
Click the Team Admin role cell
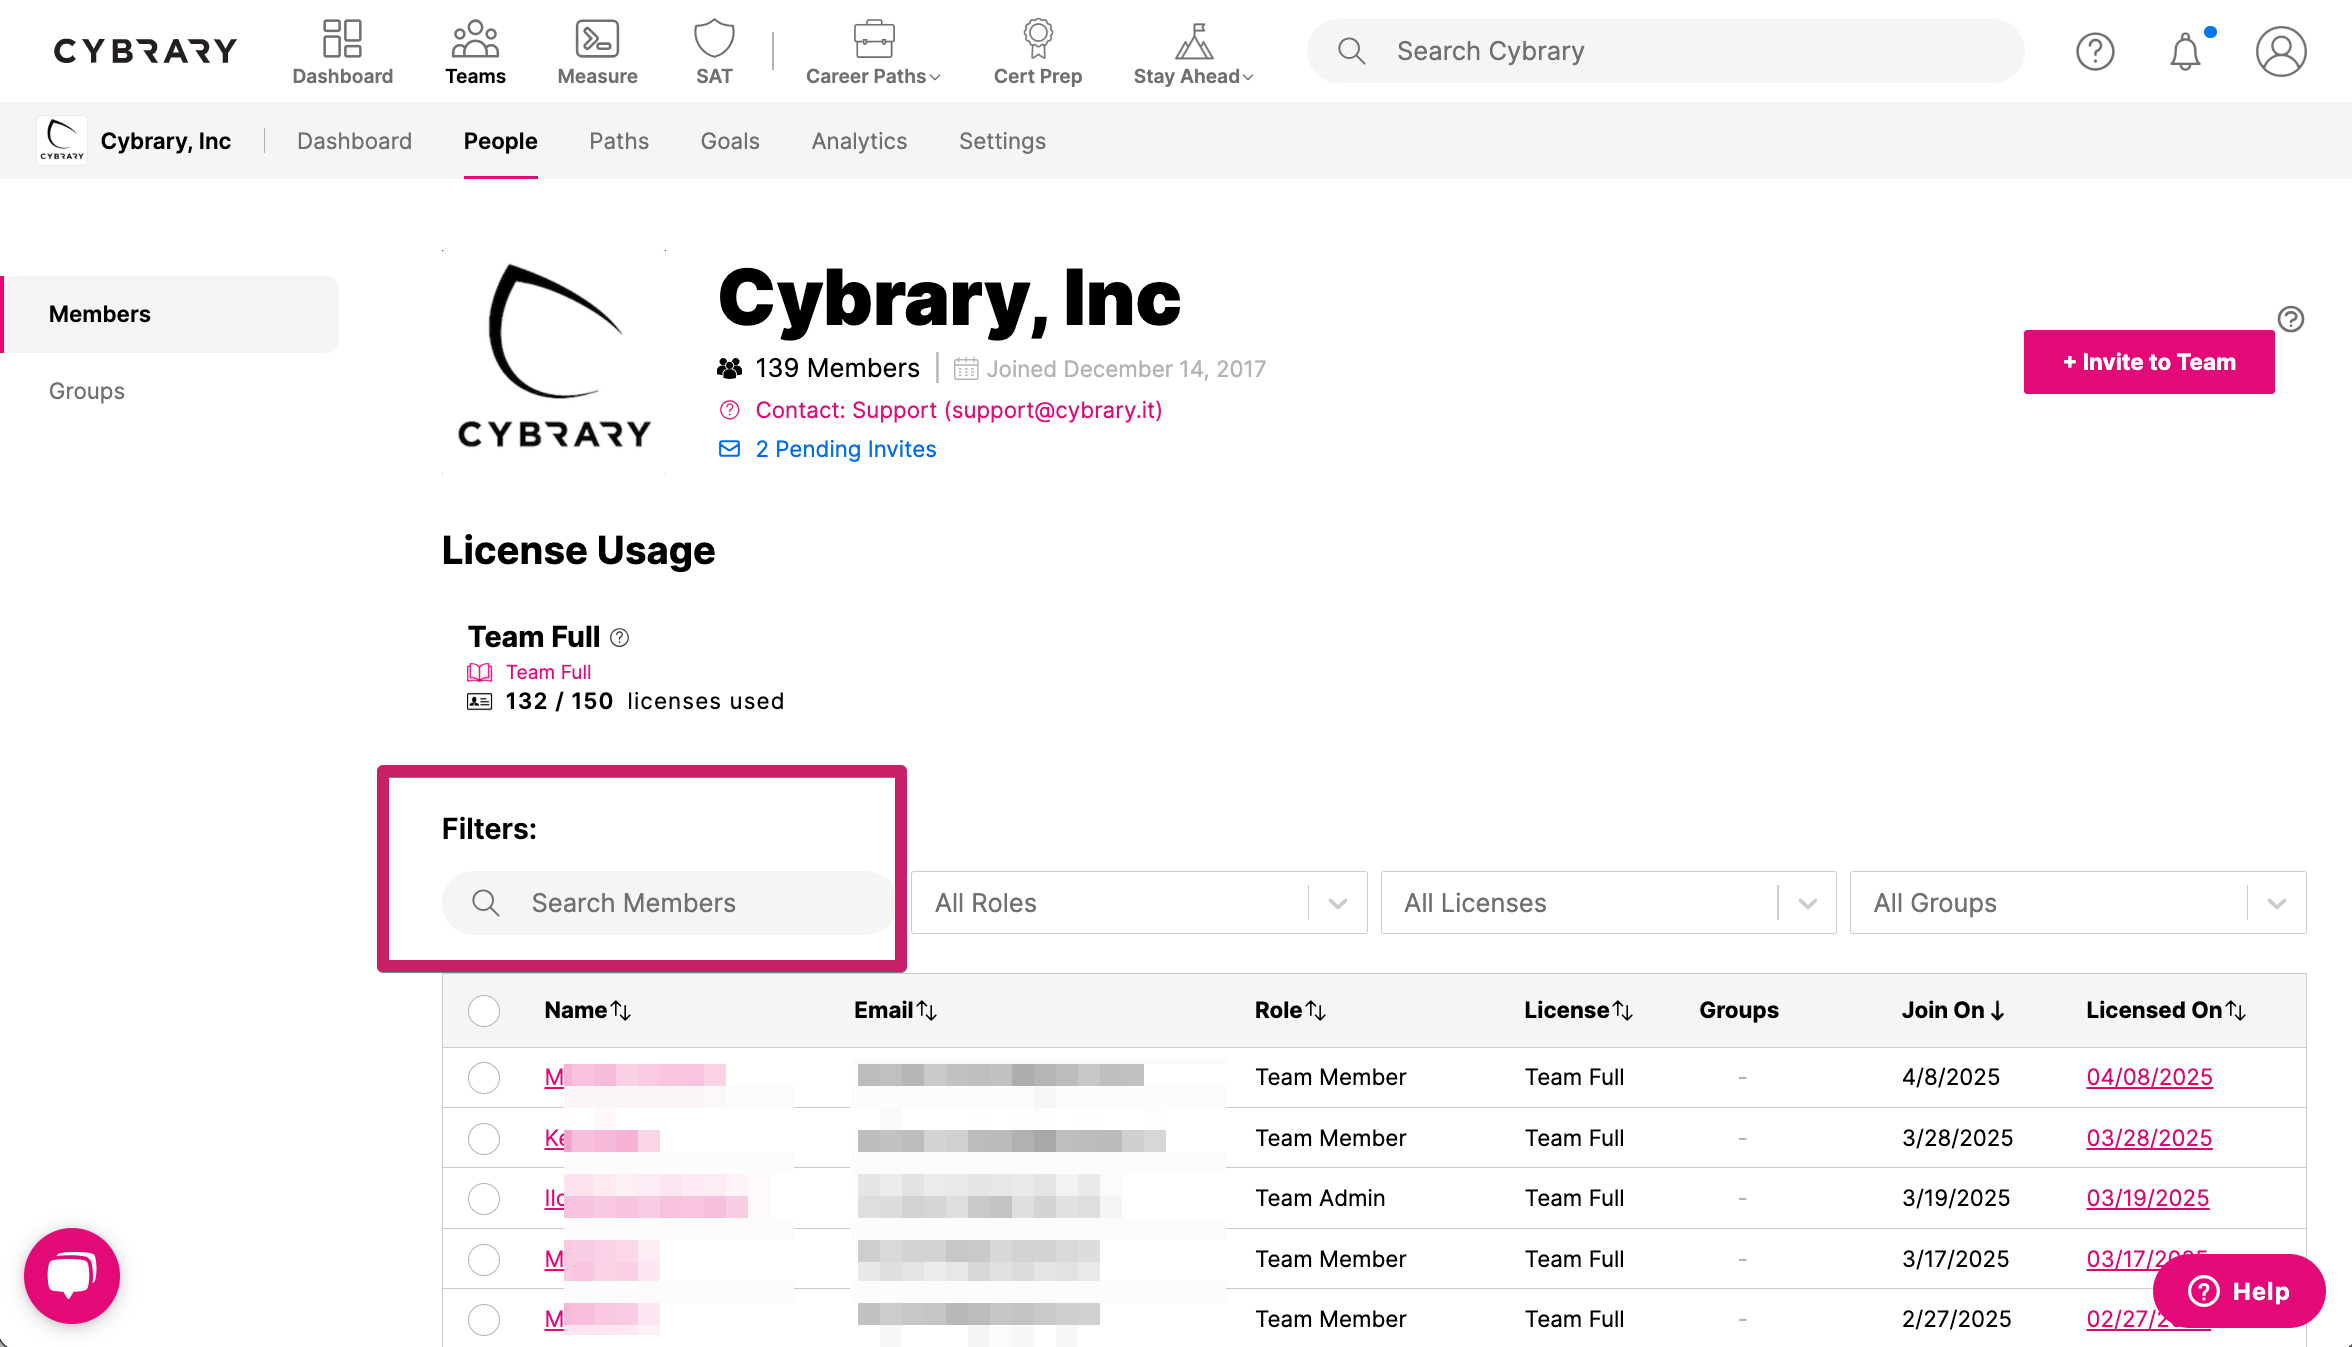click(1320, 1198)
